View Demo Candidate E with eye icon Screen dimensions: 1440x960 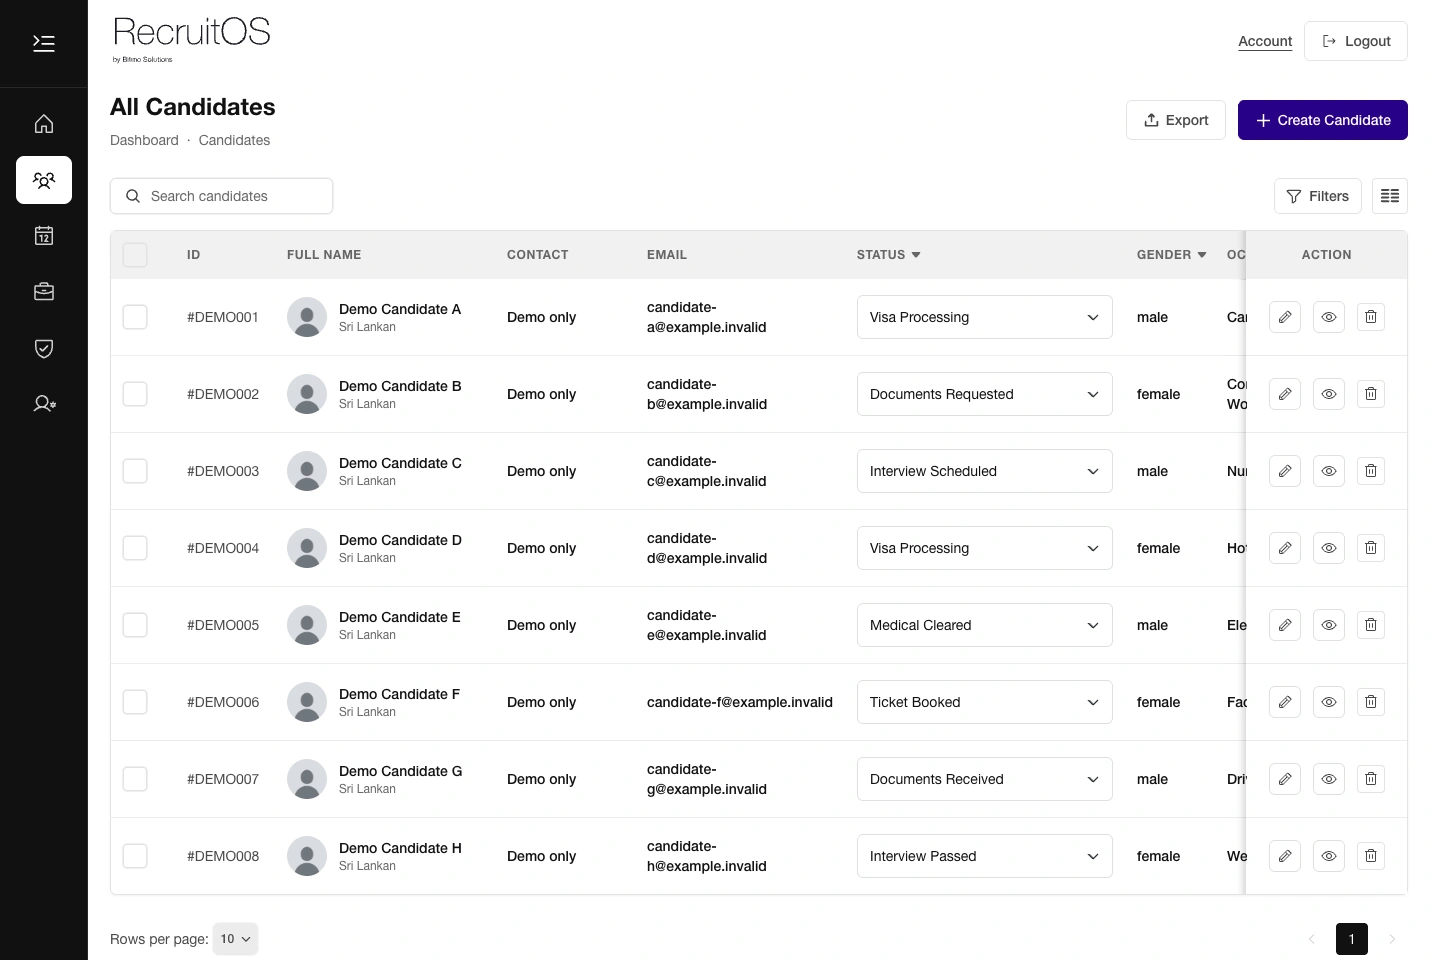1329,625
